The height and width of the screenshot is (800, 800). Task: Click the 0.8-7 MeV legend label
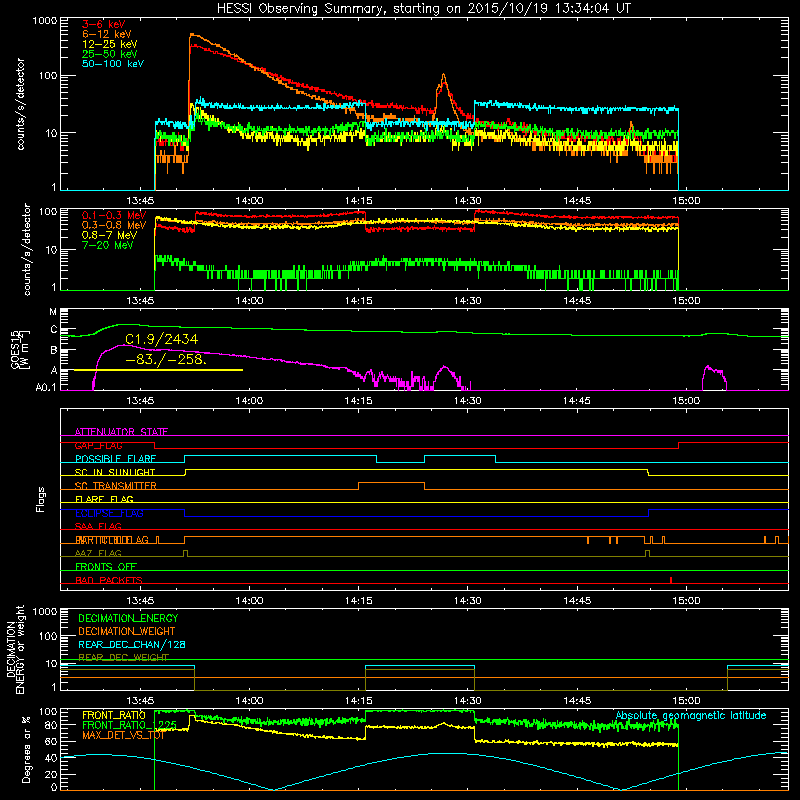(x=109, y=235)
